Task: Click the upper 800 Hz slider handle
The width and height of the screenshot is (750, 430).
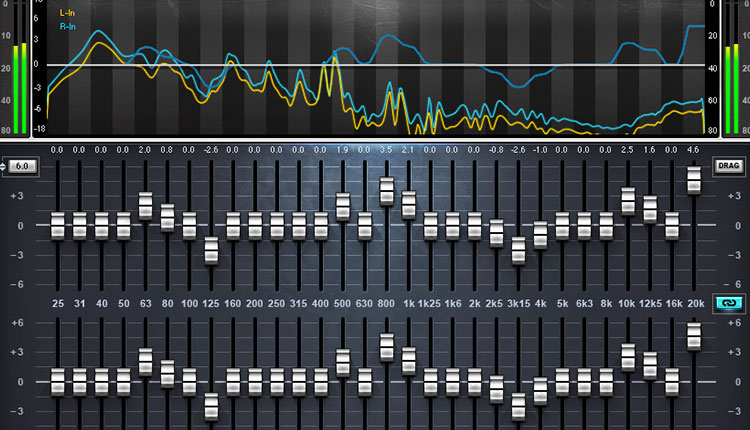Action: pos(387,190)
